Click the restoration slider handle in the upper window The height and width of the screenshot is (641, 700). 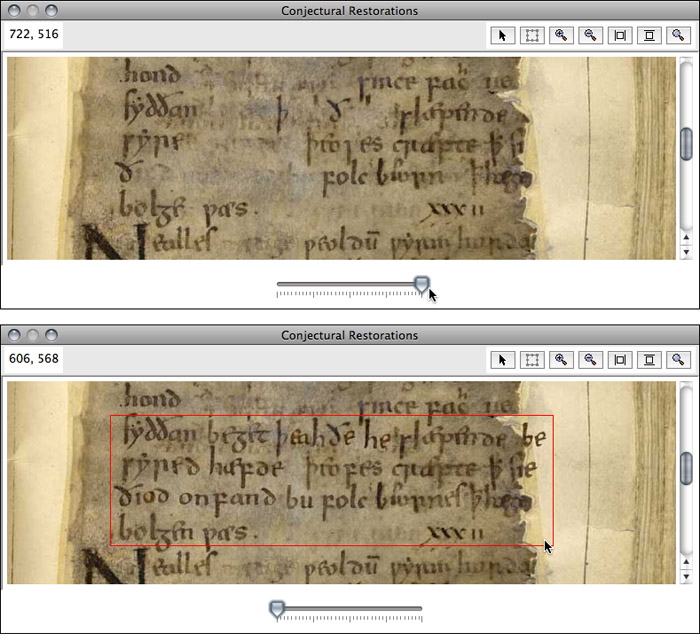421,285
